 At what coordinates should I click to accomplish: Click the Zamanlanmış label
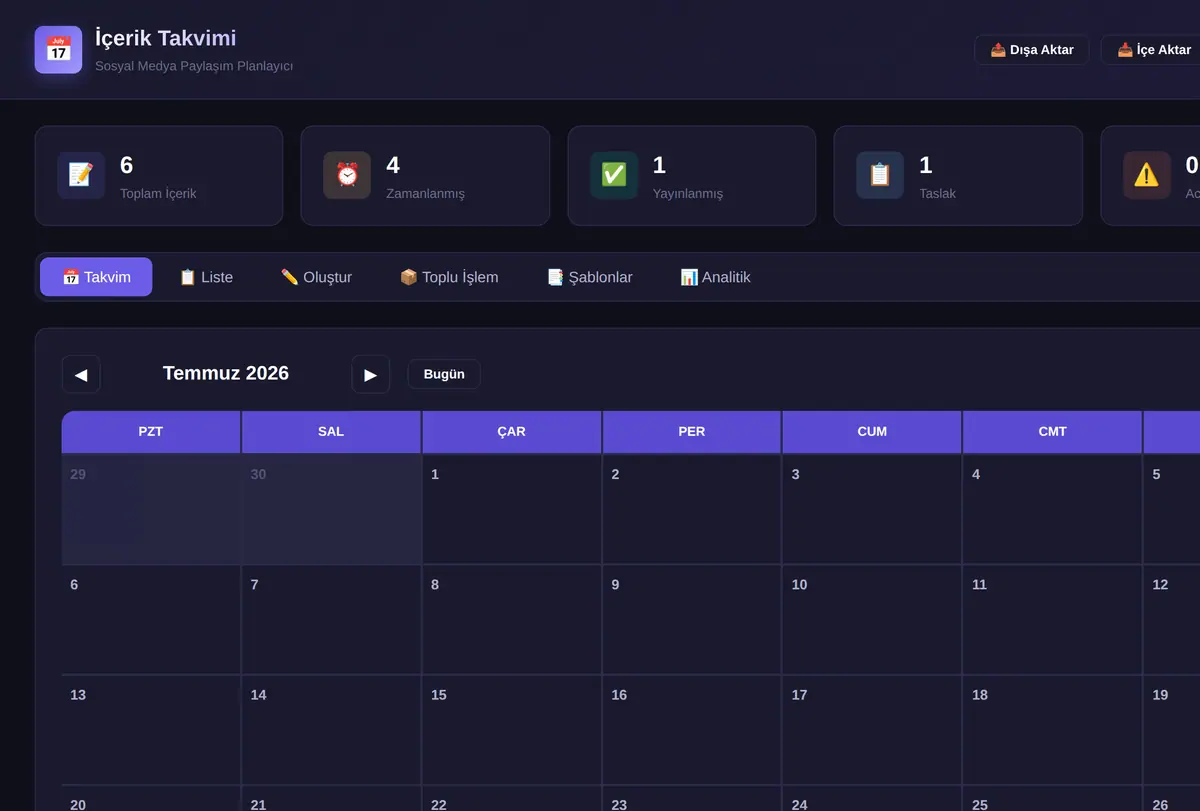click(425, 194)
